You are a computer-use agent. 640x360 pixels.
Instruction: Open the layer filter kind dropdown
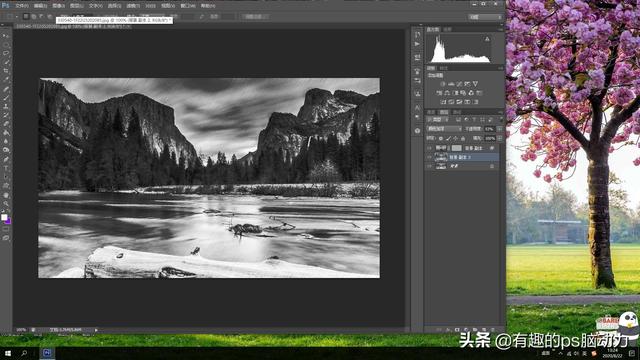point(438,120)
